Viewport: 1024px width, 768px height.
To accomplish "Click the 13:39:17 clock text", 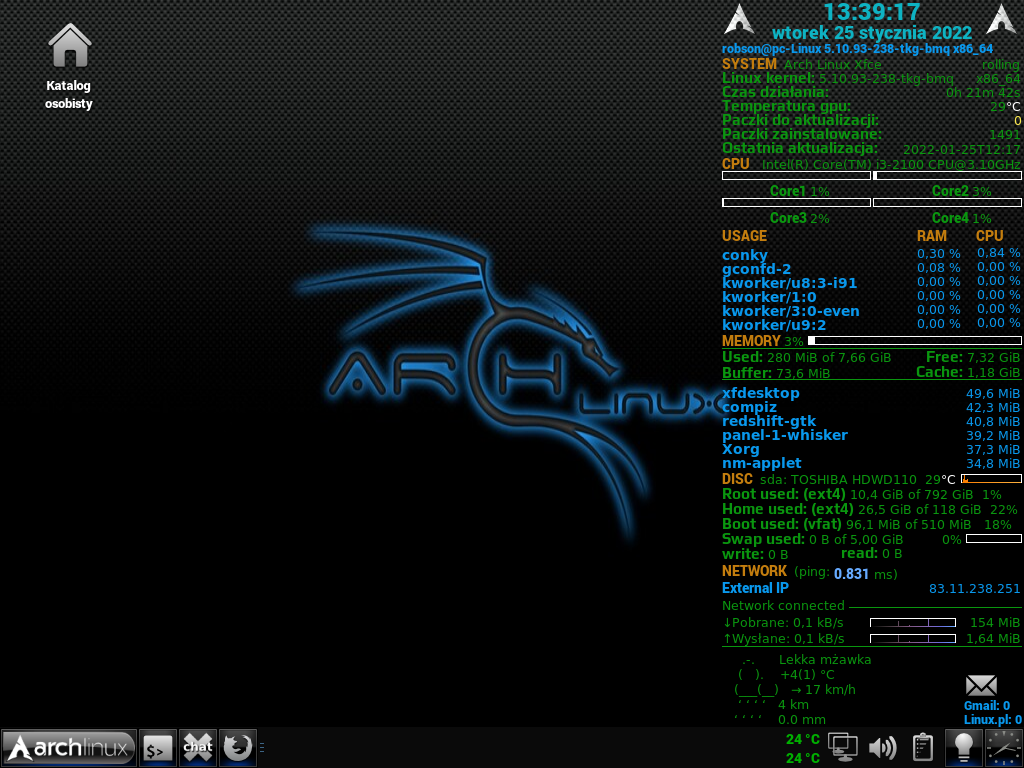I will [872, 12].
